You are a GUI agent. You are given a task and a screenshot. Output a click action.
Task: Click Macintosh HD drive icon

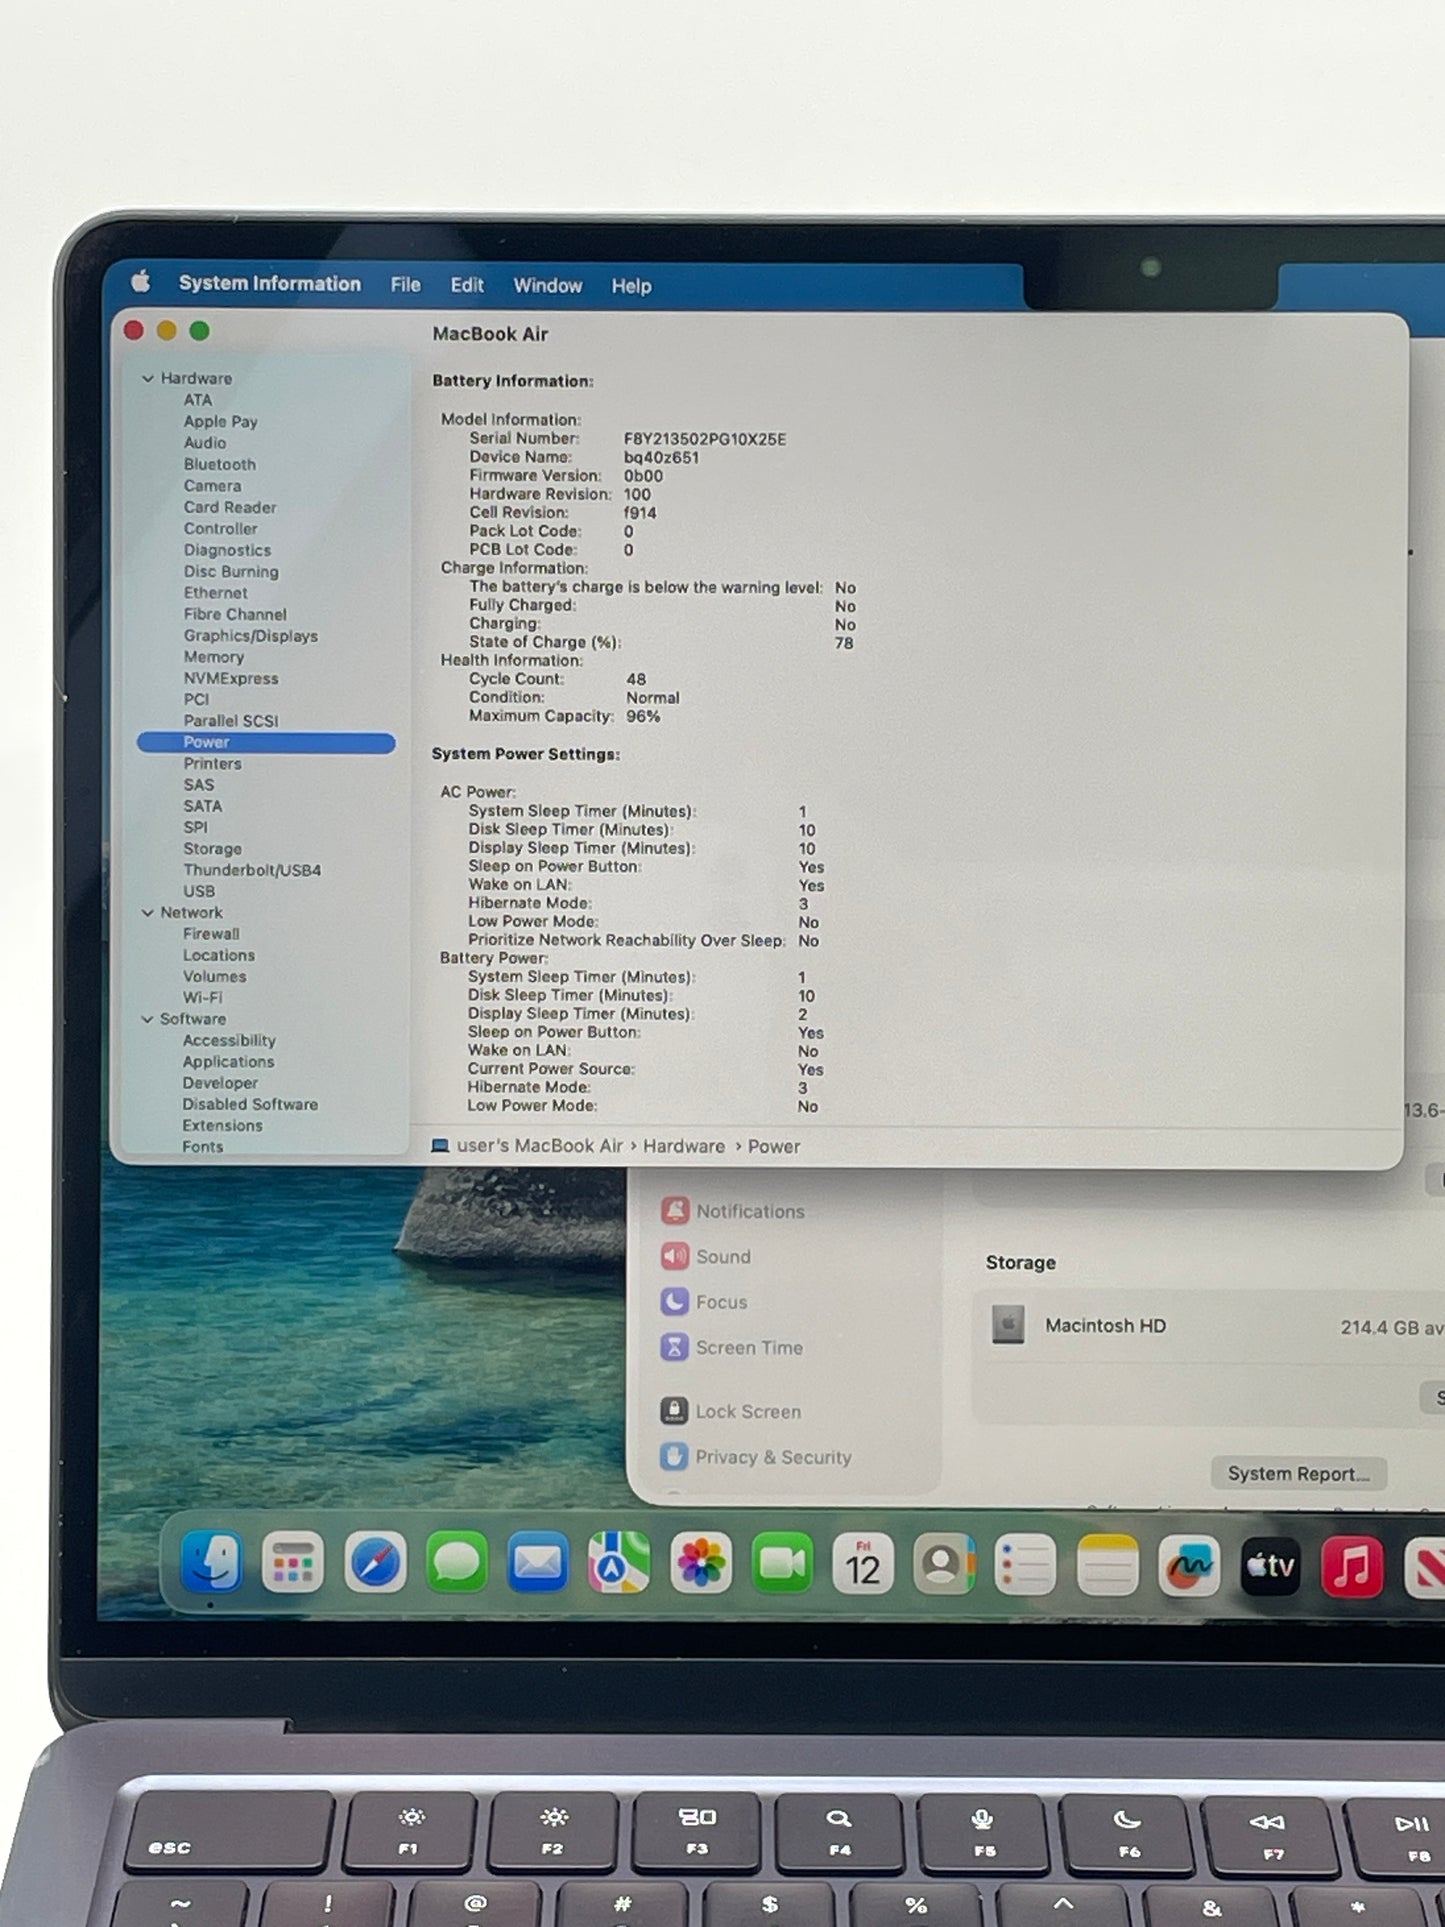point(1008,1325)
